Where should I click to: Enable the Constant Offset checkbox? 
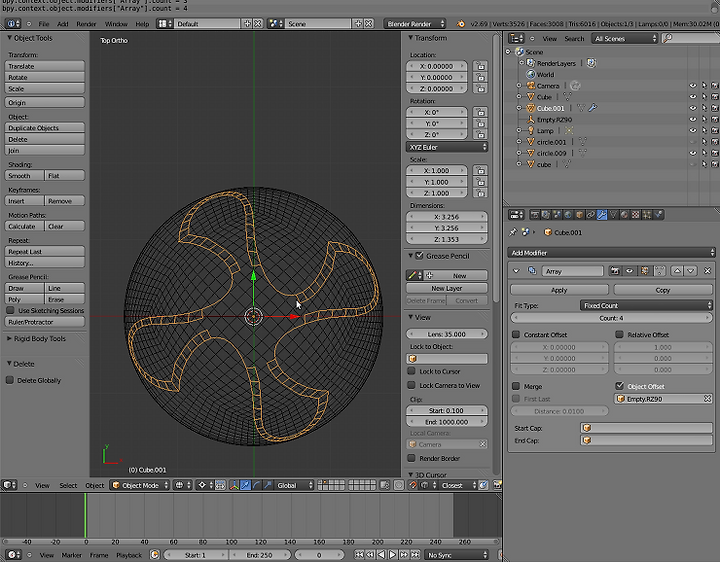coord(516,335)
